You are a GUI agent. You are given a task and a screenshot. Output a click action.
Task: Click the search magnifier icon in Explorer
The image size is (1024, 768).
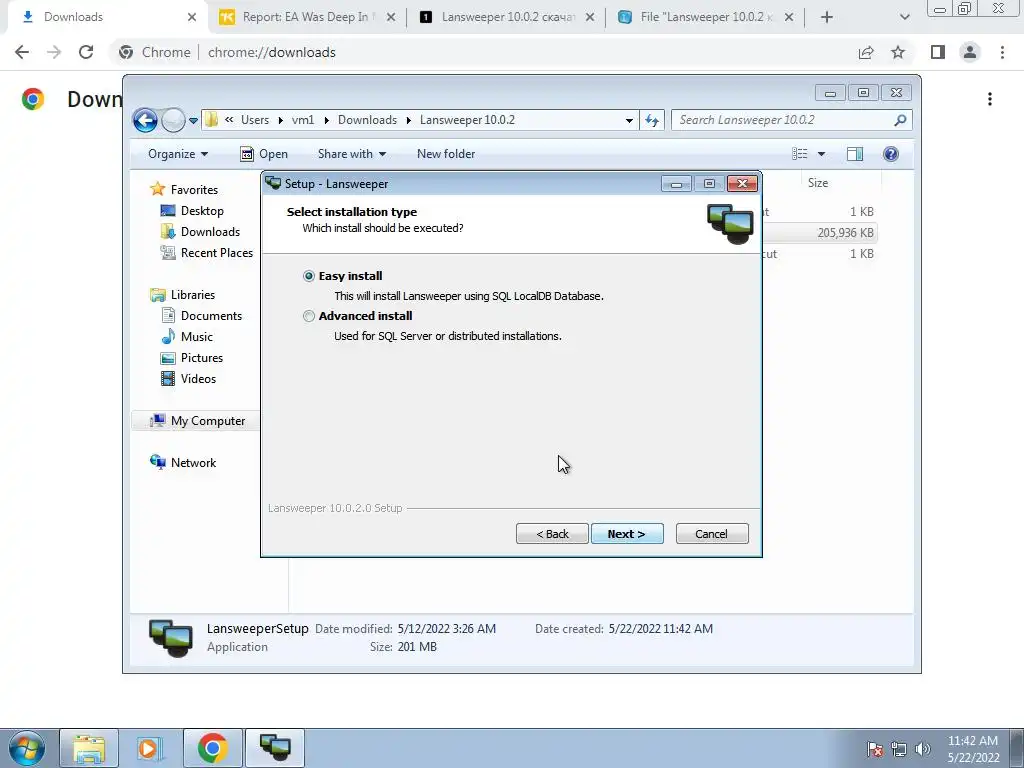click(x=900, y=120)
